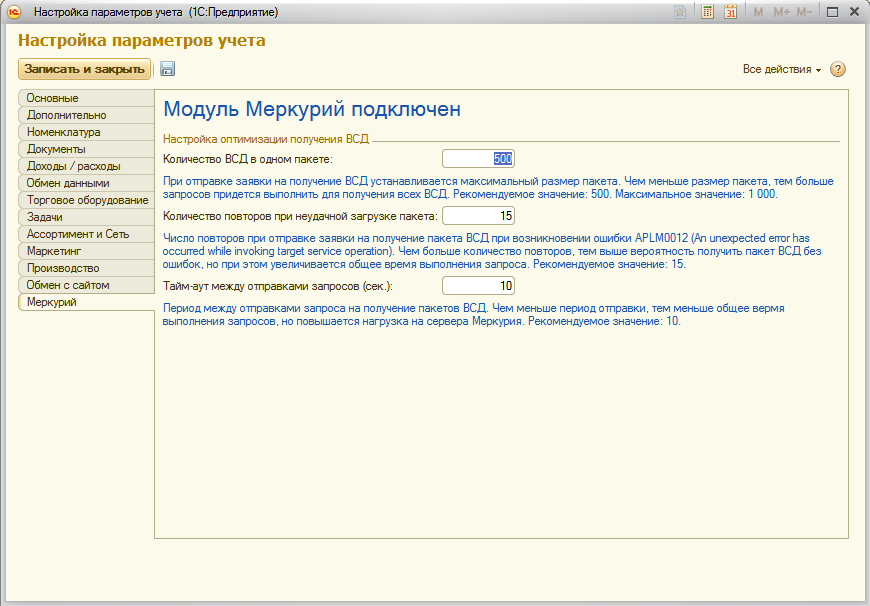The height and width of the screenshot is (606, 870).
Task: Select the Обмен с сайтом tab
Action: 87,285
